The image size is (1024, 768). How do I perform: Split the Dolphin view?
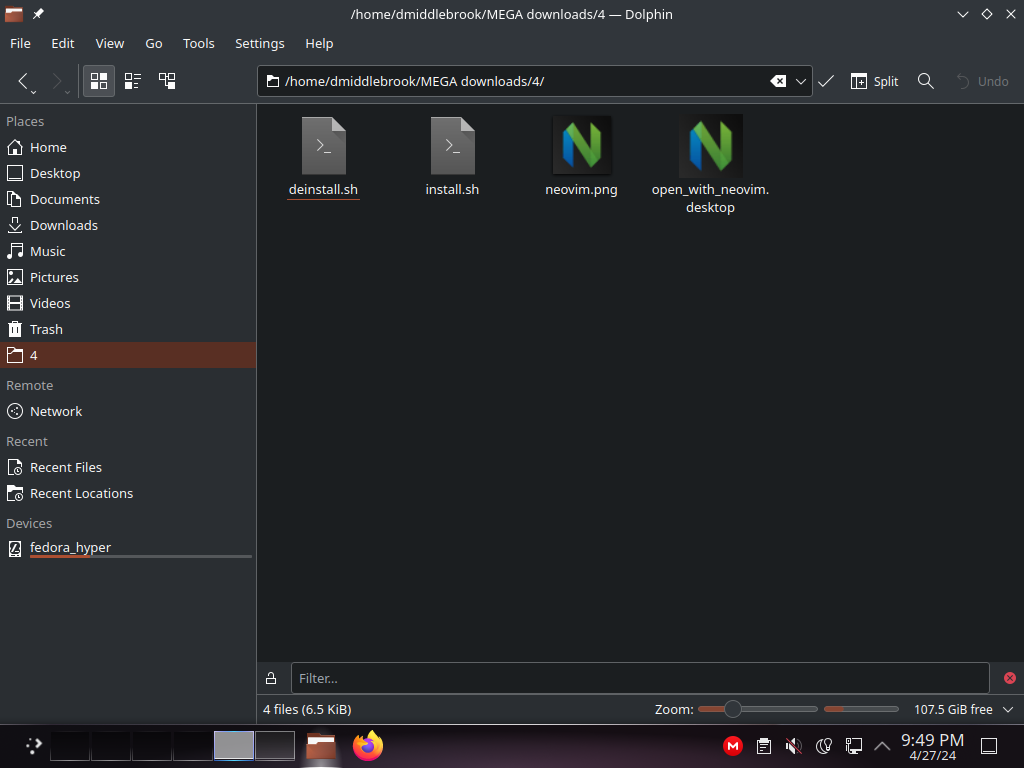(874, 81)
